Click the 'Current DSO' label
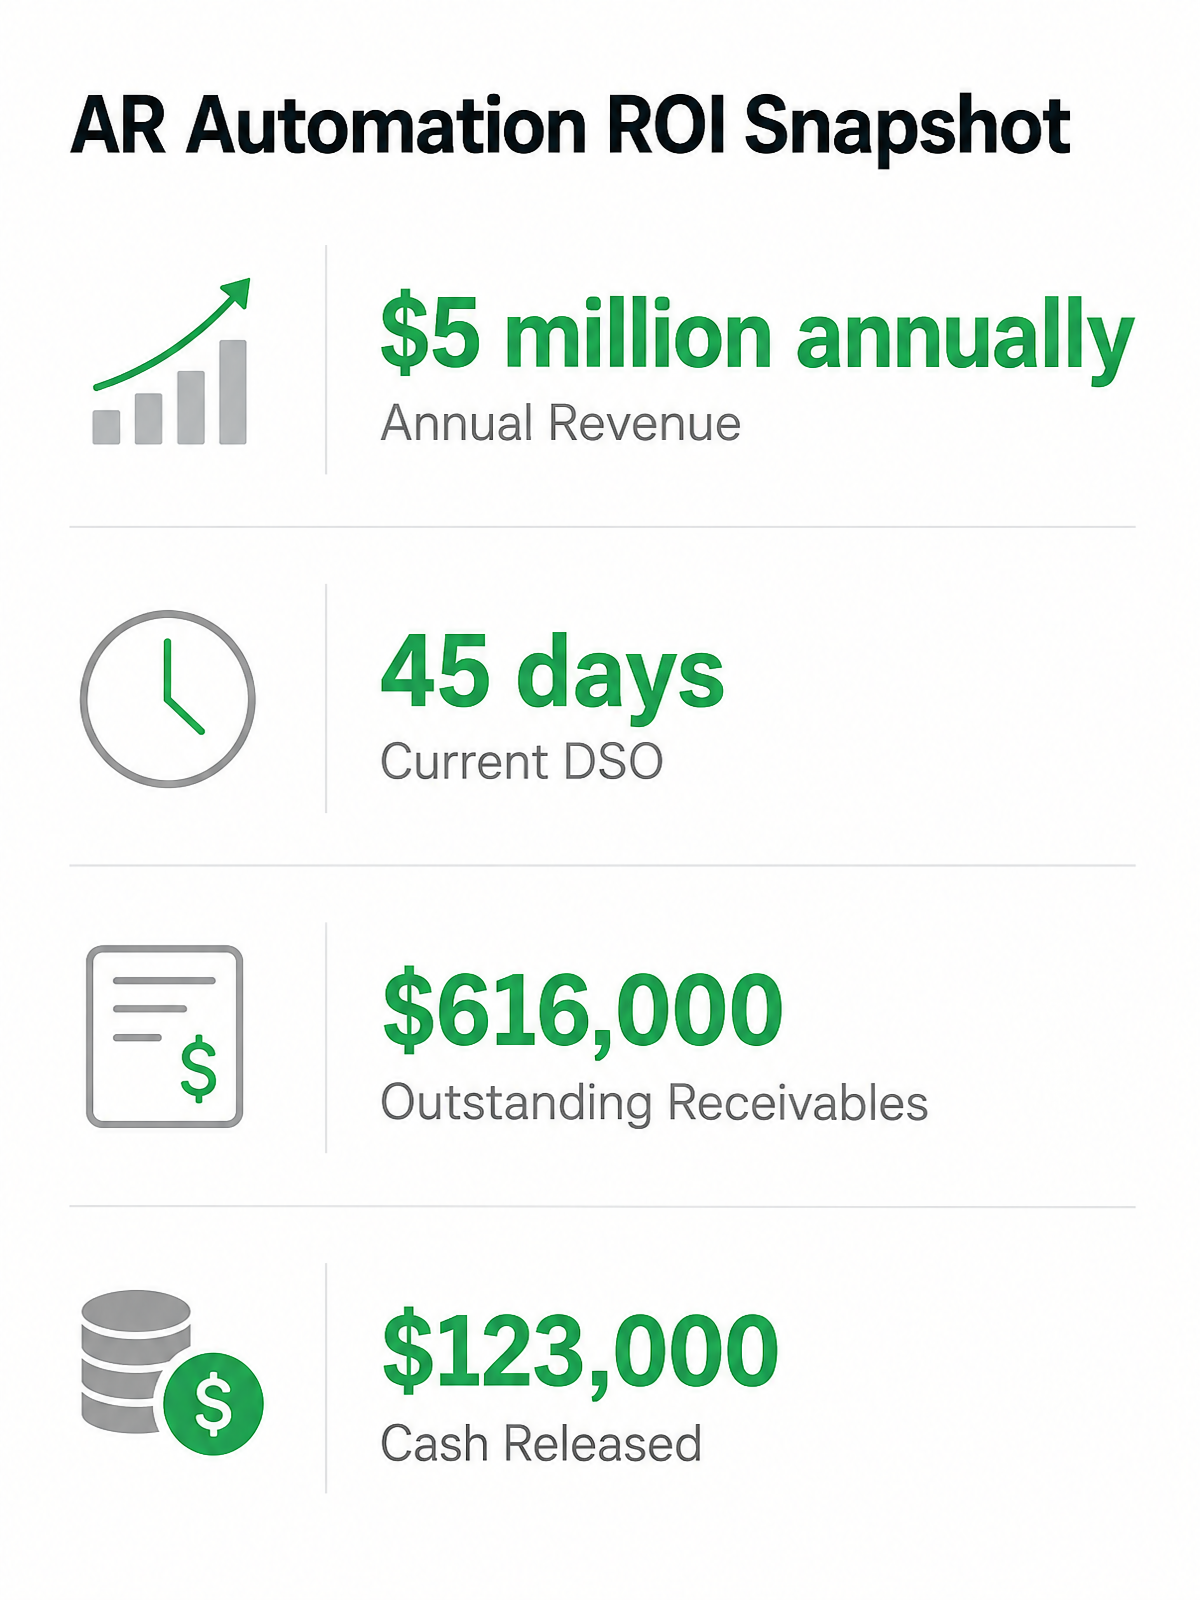 (x=521, y=762)
